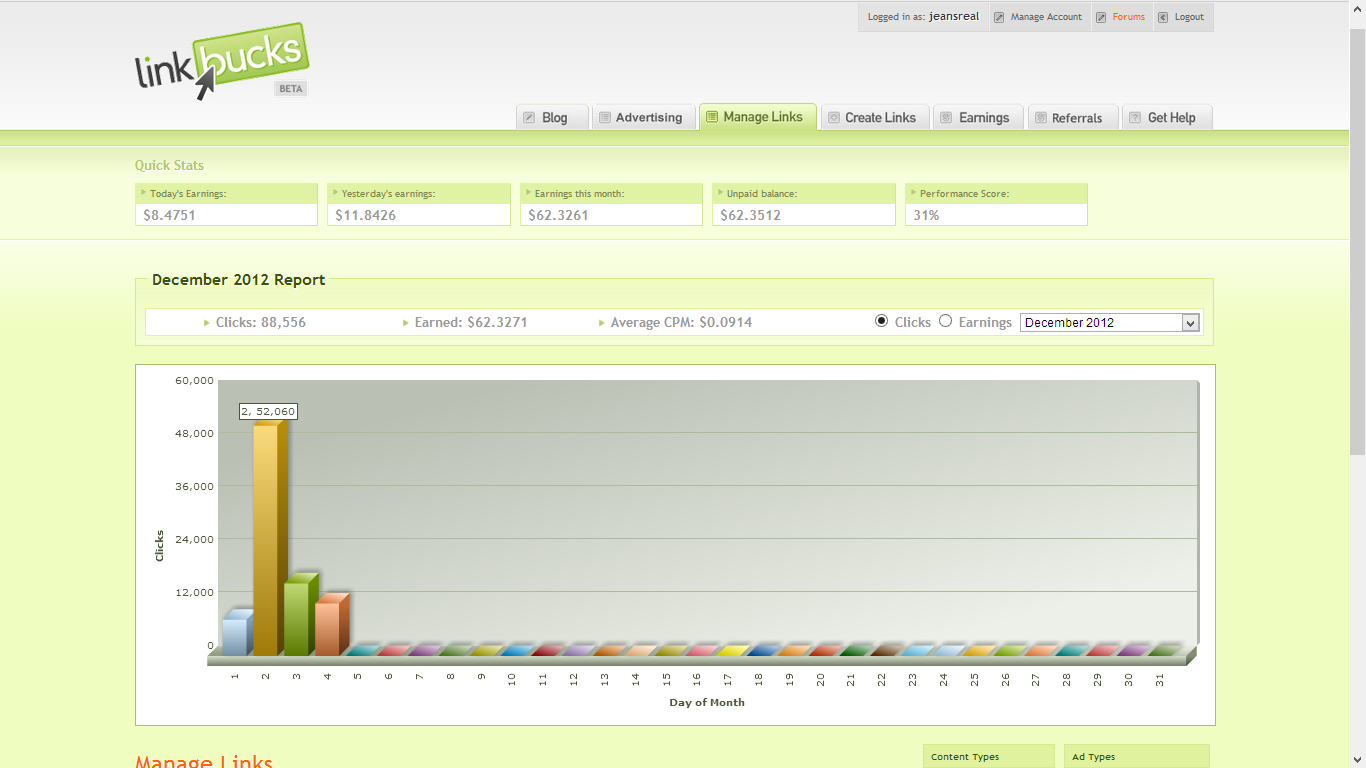Switch to the Manage Links tab
The height and width of the screenshot is (768, 1366).
[x=758, y=116]
